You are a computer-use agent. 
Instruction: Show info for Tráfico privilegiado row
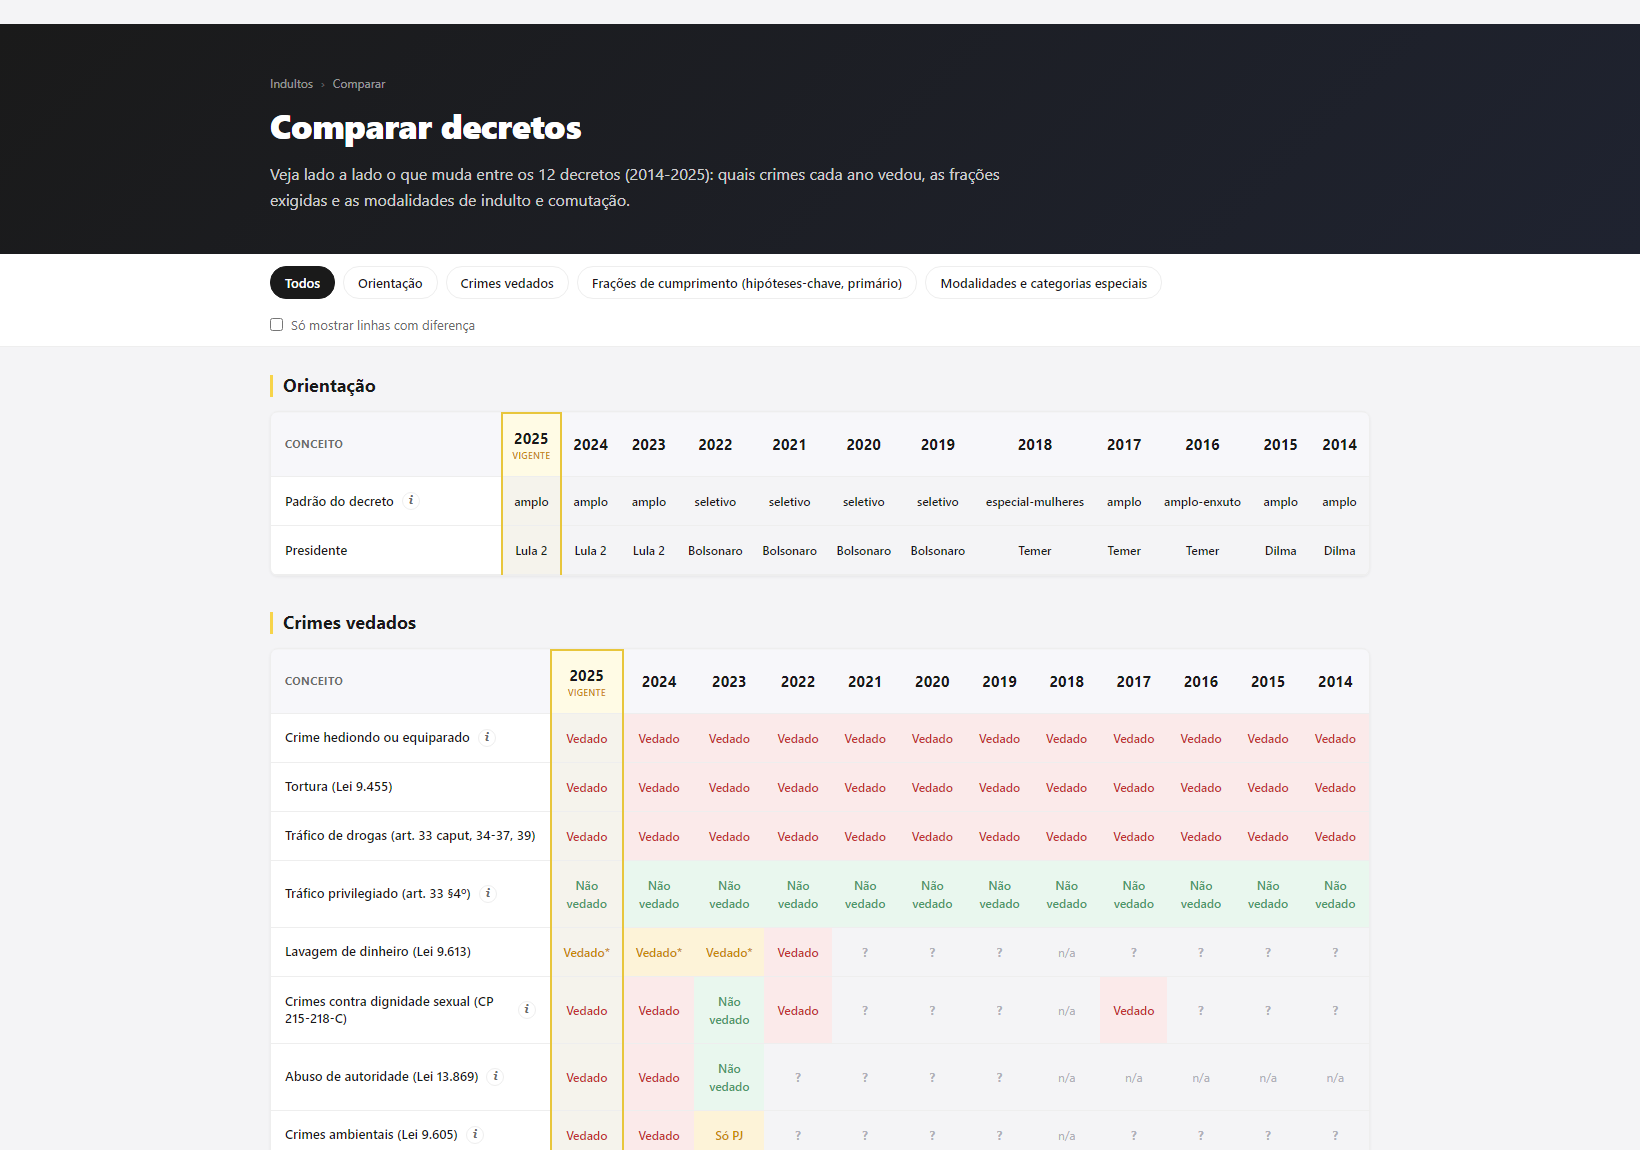[x=489, y=894]
